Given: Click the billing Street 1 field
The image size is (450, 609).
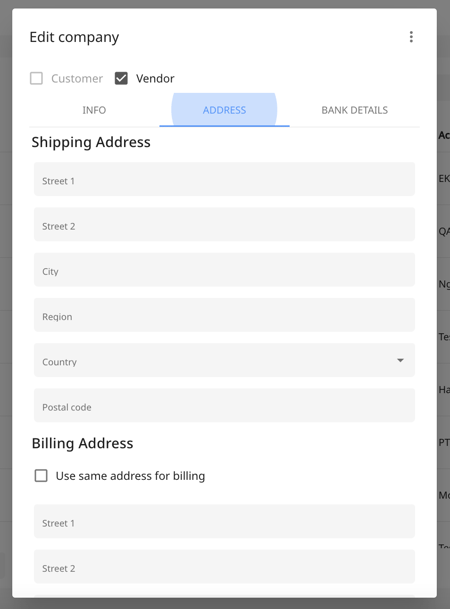Looking at the screenshot, I should click(x=224, y=521).
